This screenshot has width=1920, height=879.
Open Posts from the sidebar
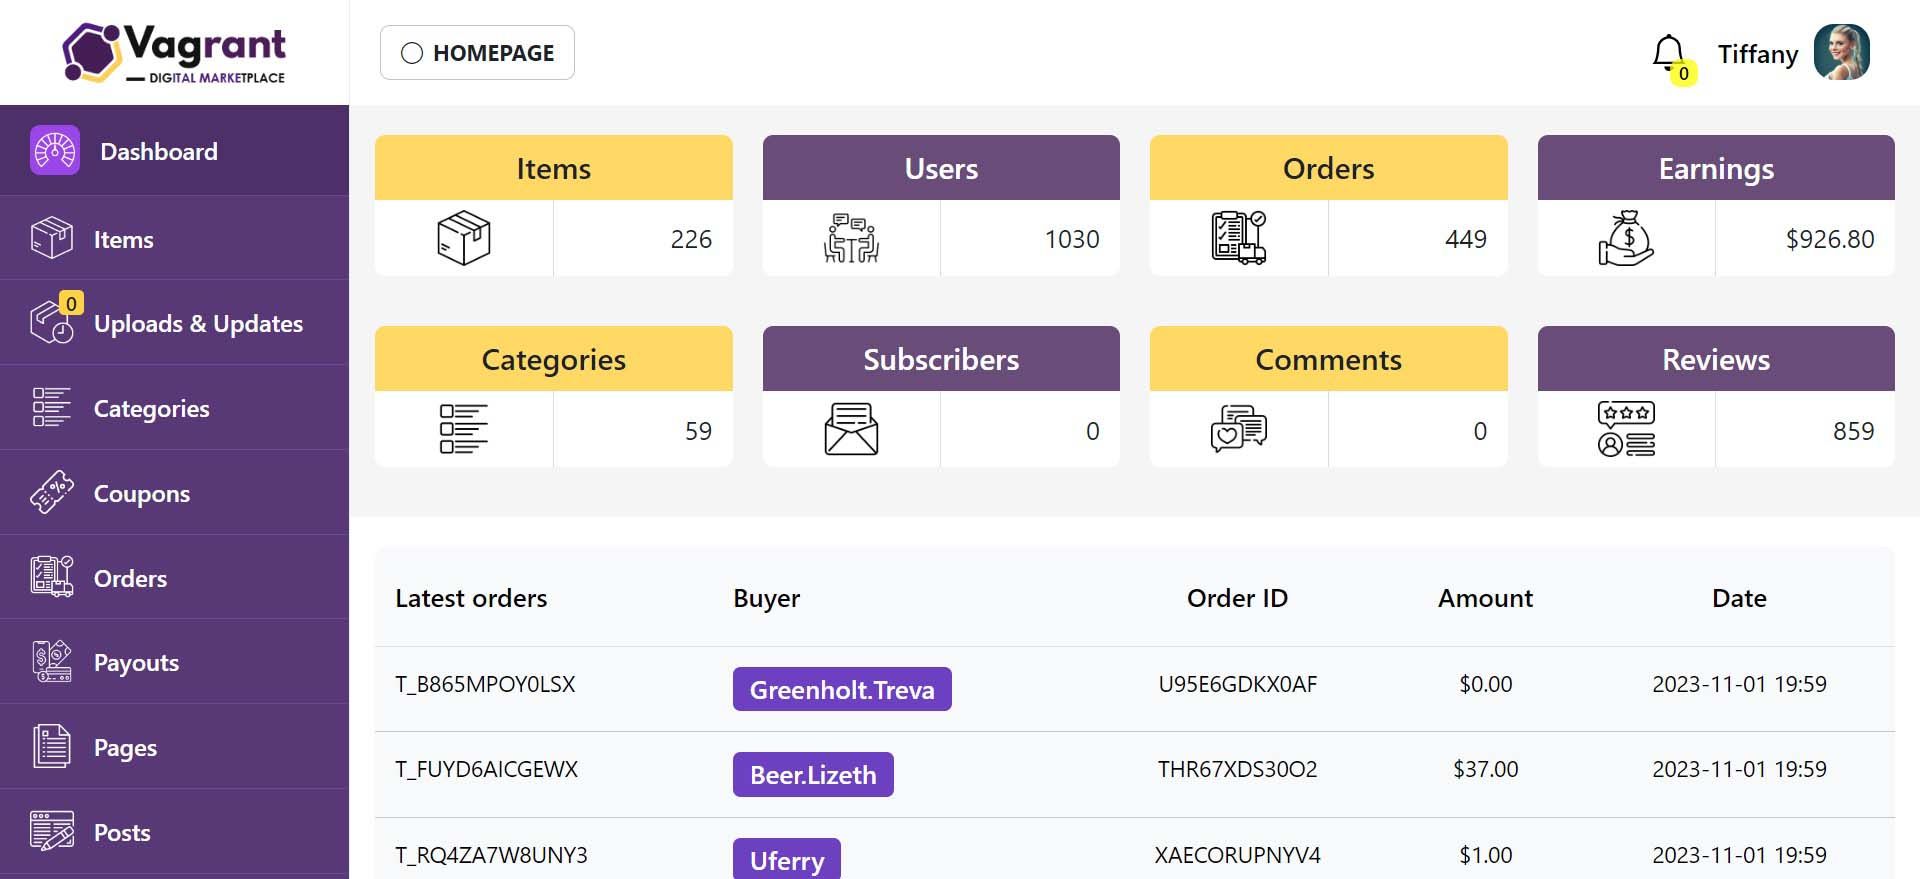pos(122,833)
